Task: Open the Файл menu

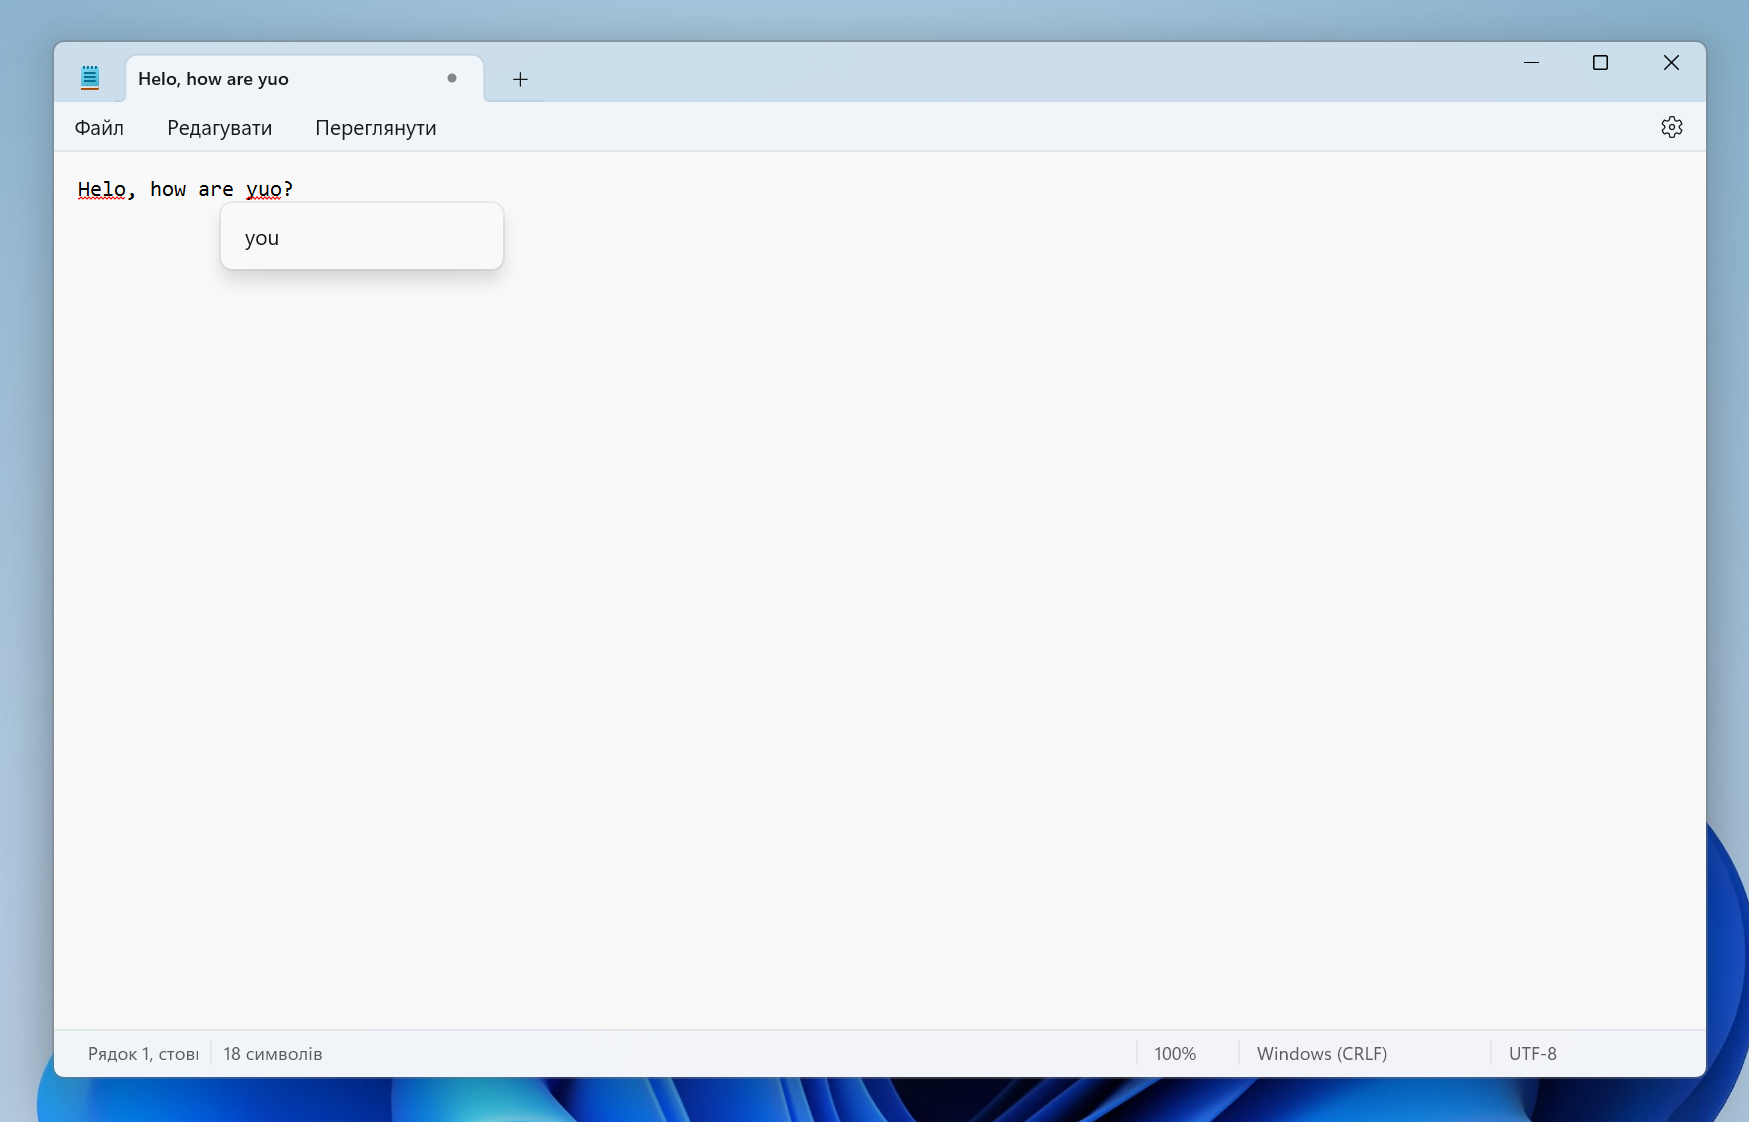Action: (x=99, y=128)
